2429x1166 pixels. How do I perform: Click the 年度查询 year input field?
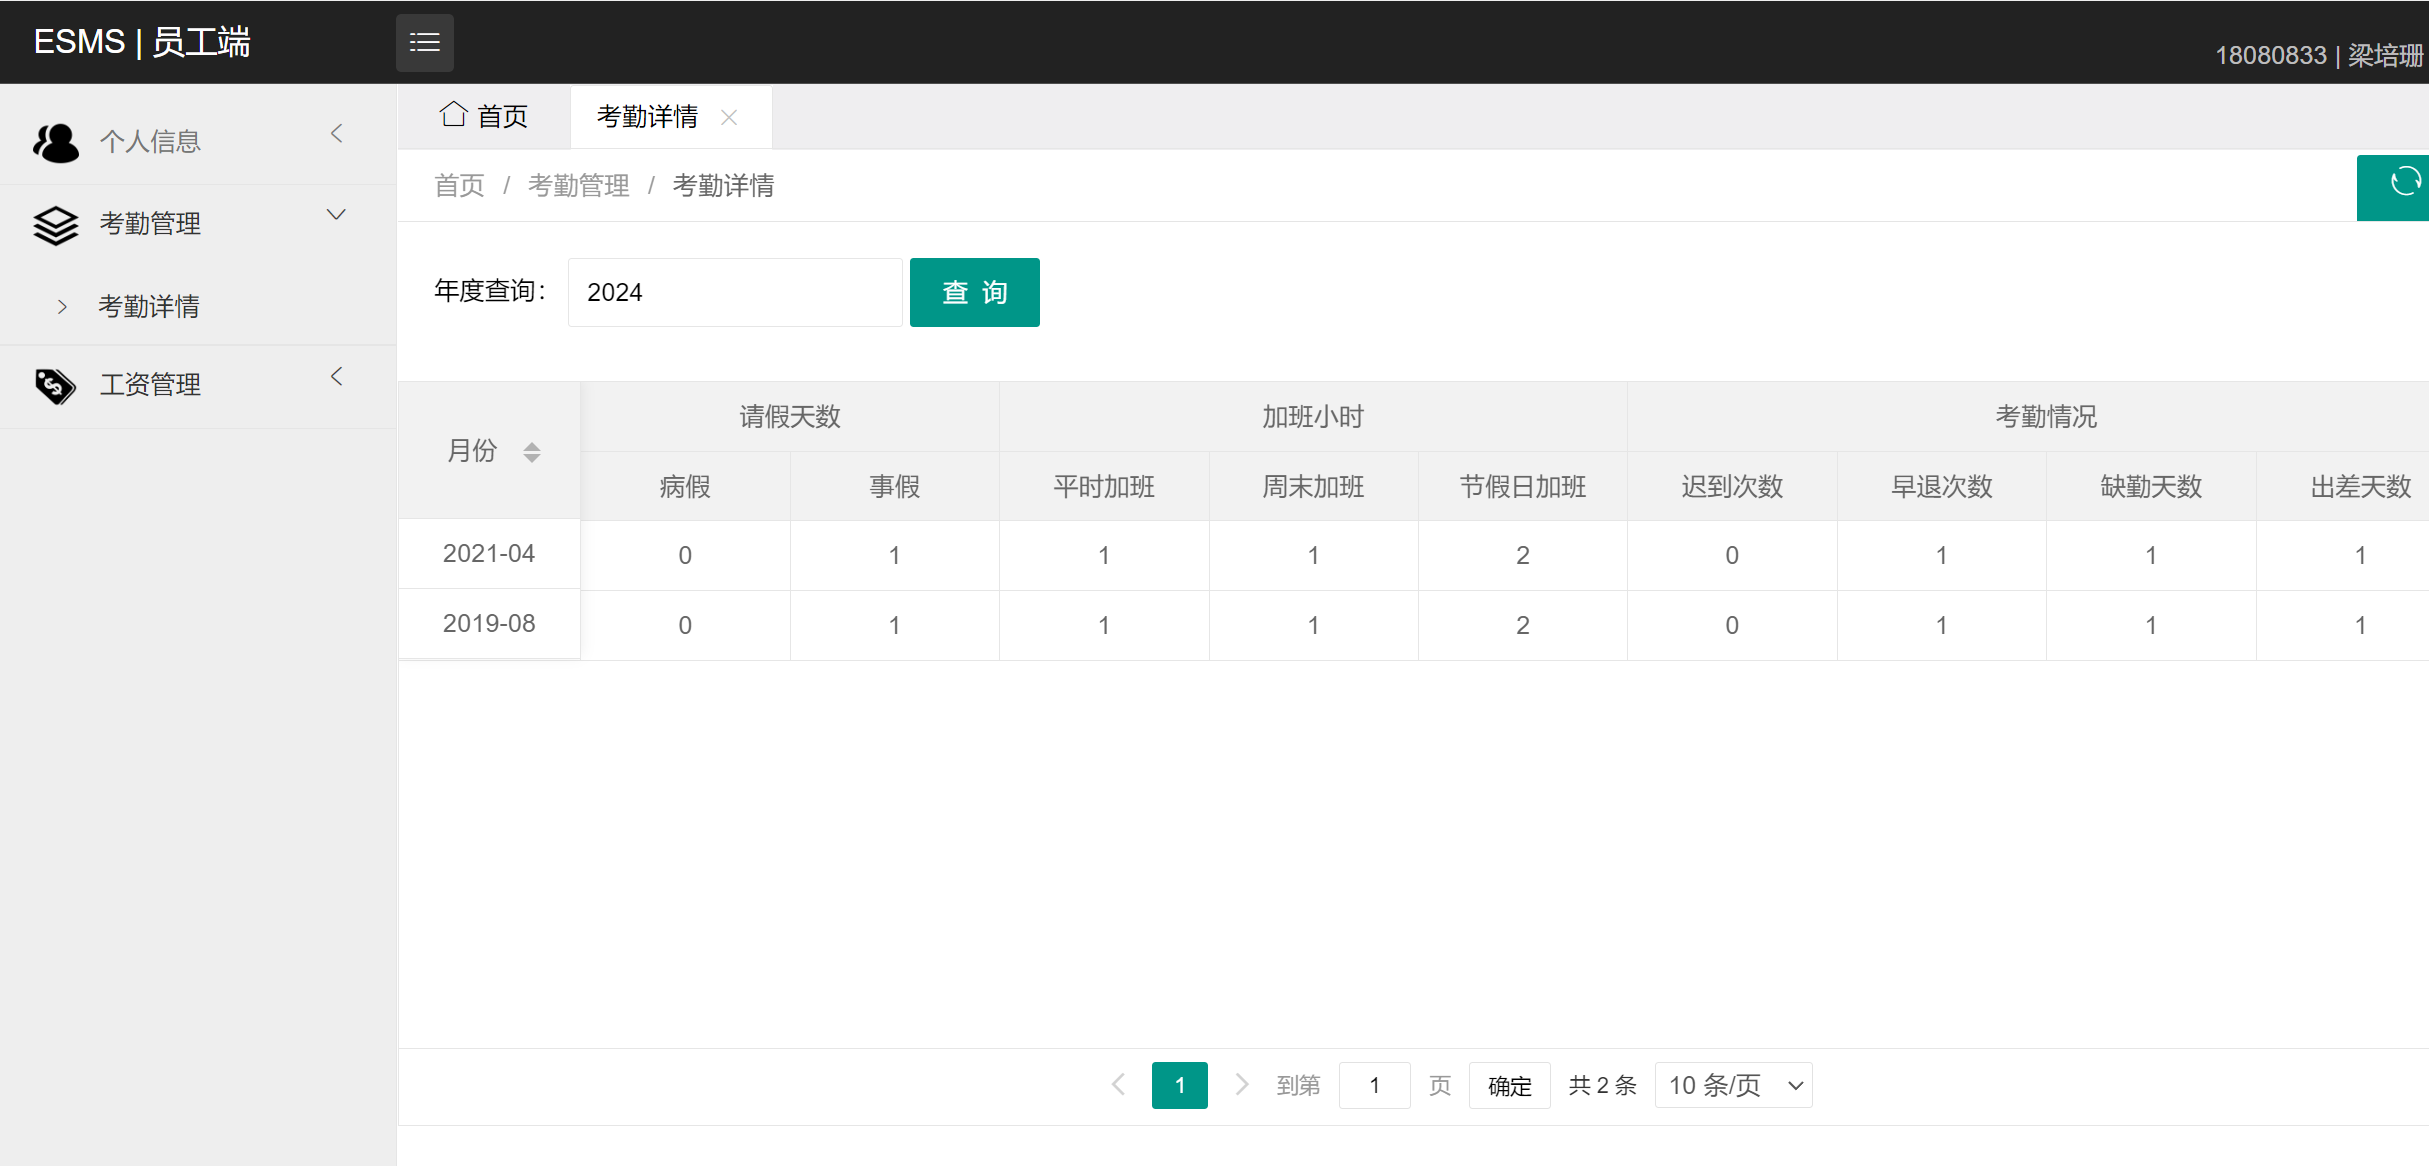tap(735, 292)
